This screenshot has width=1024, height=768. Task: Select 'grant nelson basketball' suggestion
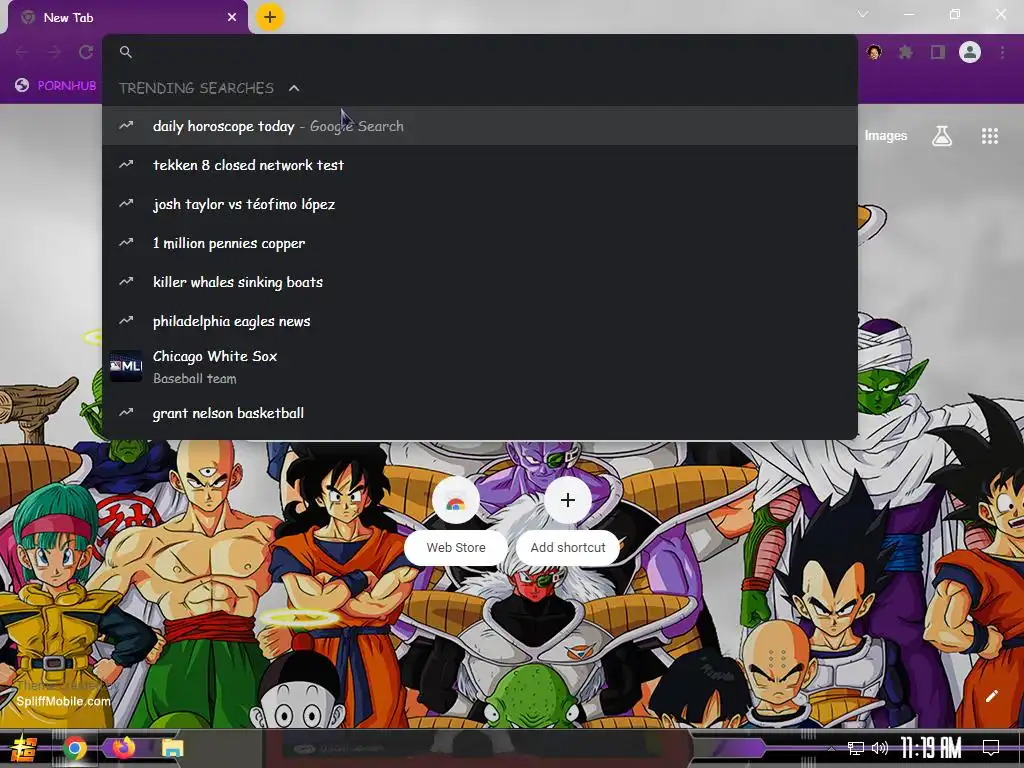(479, 413)
